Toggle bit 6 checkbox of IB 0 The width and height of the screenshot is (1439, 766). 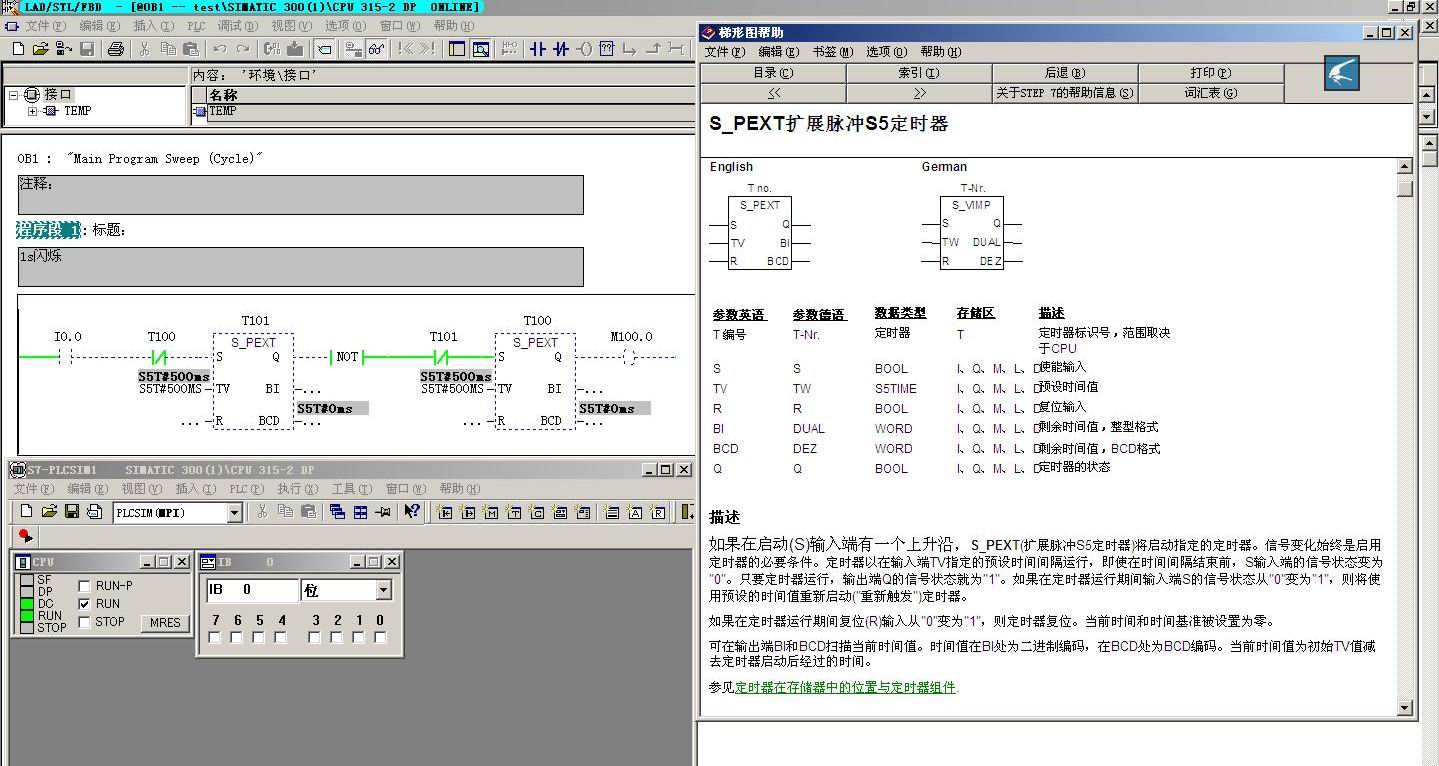pyautogui.click(x=237, y=638)
